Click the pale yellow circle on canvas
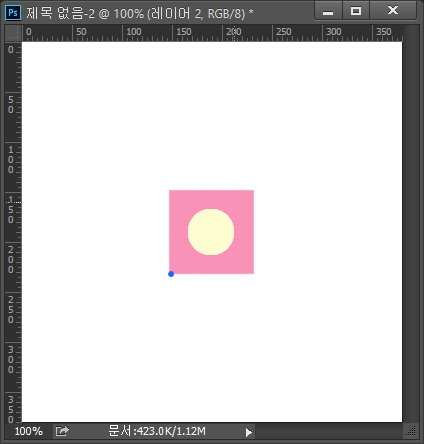This screenshot has height=444, width=424. pos(211,232)
